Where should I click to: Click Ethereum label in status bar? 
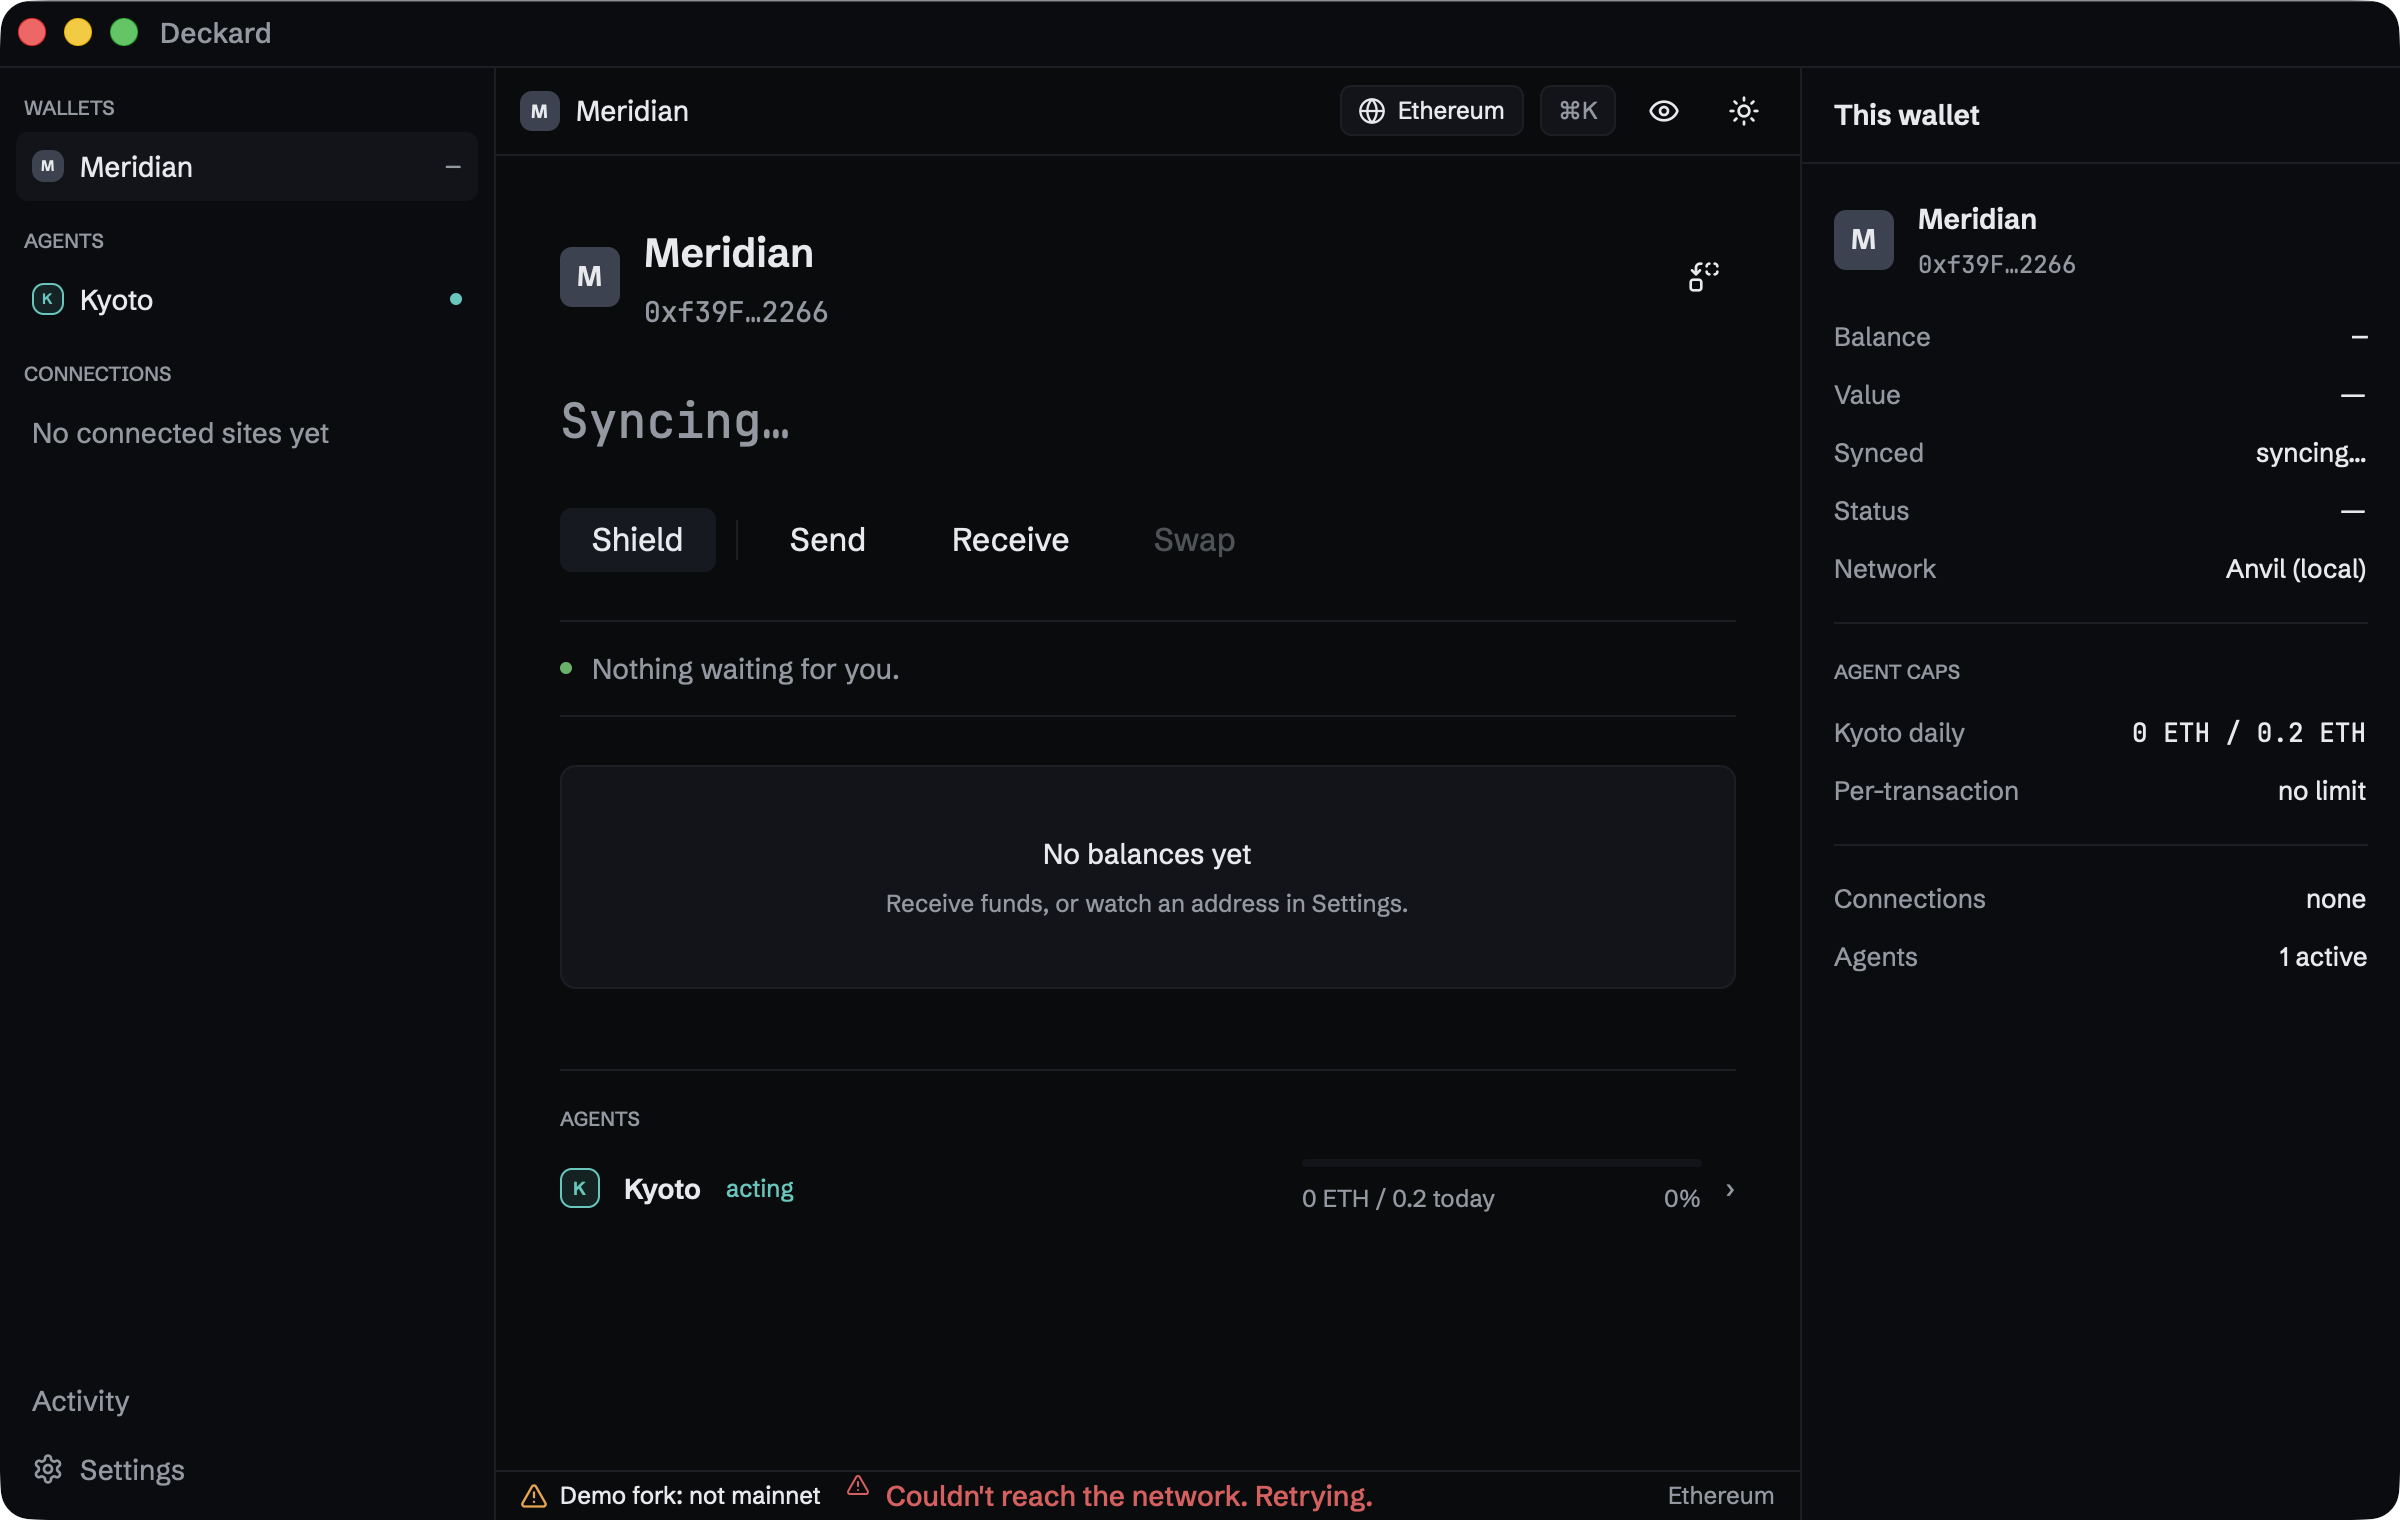[x=1720, y=1496]
